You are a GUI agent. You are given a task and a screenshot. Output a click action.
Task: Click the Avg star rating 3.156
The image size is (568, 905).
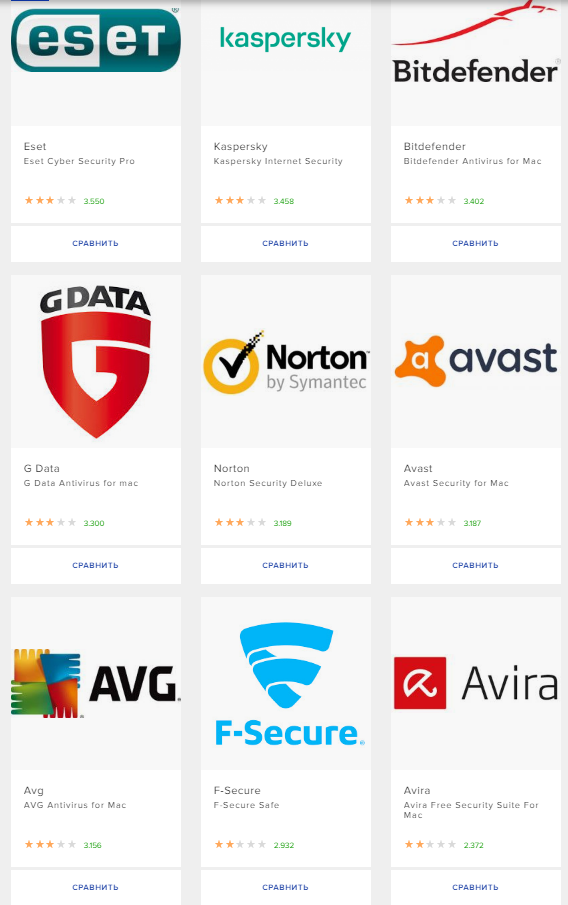[x=62, y=845]
